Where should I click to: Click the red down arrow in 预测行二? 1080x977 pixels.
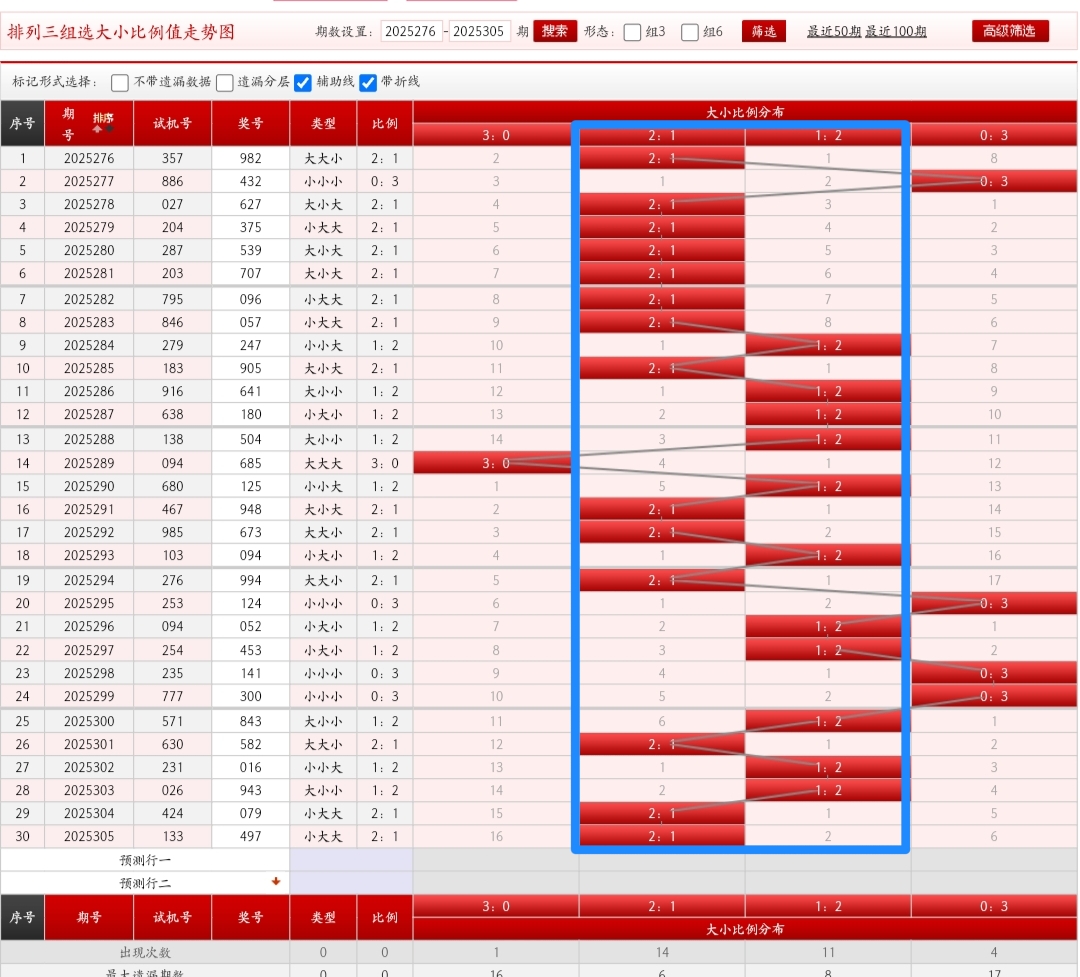point(276,882)
